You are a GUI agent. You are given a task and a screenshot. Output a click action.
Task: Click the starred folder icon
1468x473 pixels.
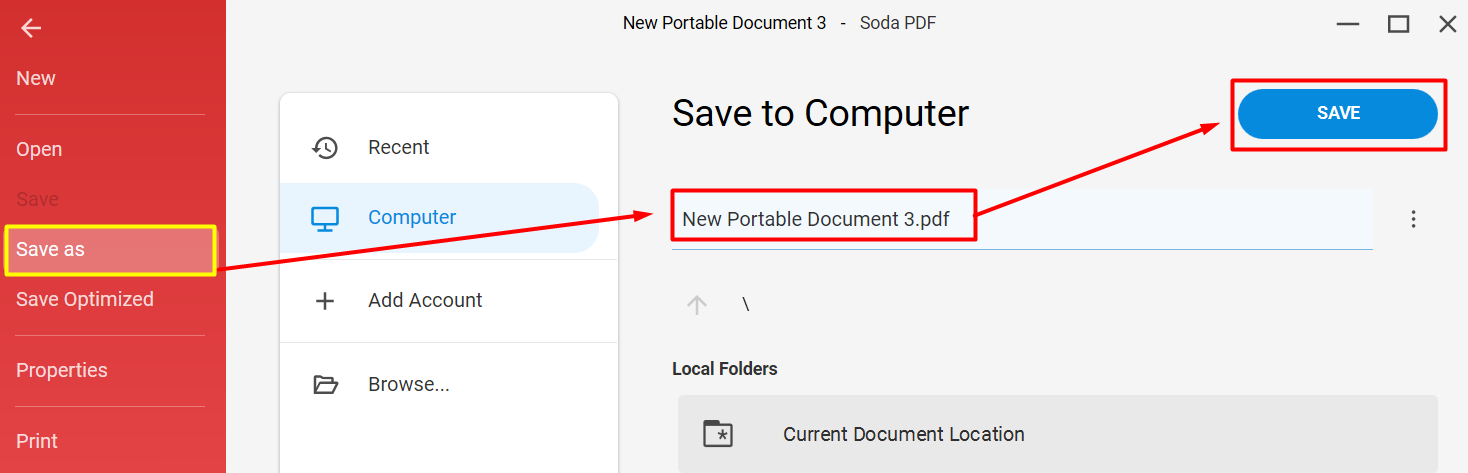tap(717, 434)
